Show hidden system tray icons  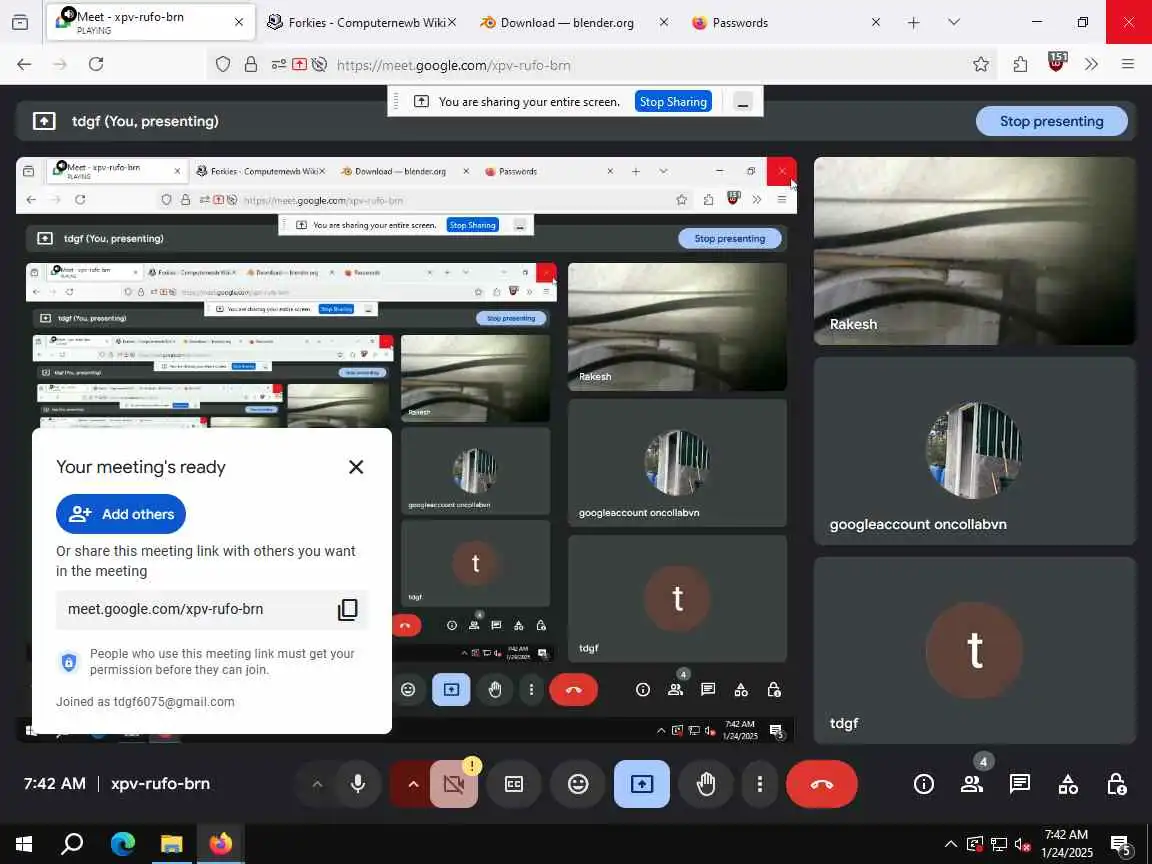click(x=951, y=844)
